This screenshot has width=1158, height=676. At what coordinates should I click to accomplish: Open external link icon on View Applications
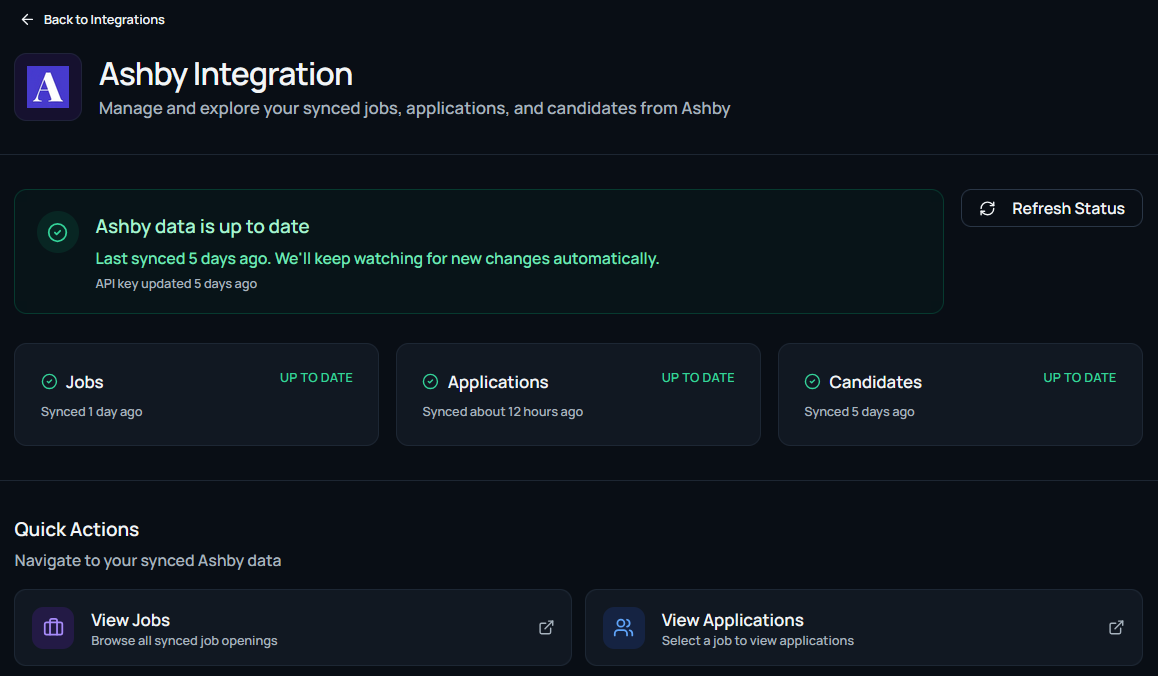point(1116,628)
